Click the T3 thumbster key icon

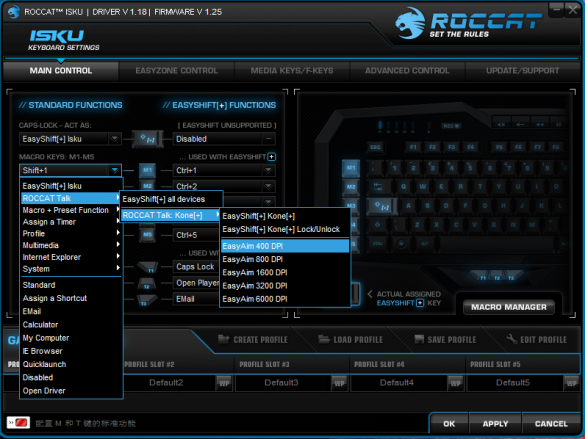[x=147, y=300]
